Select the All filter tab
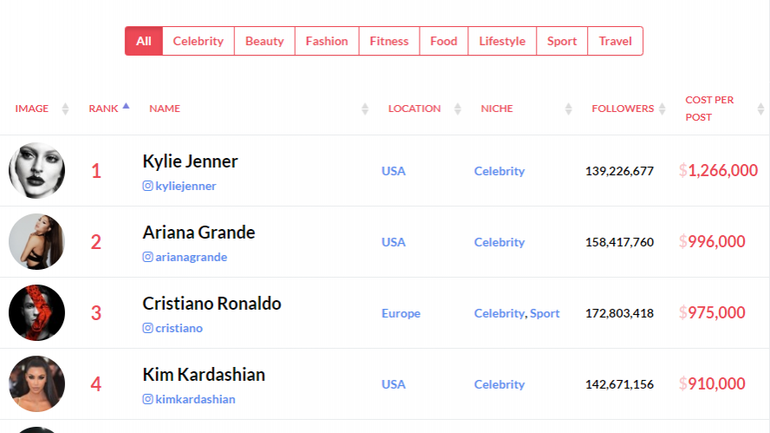Image resolution: width=770 pixels, height=433 pixels. point(143,41)
